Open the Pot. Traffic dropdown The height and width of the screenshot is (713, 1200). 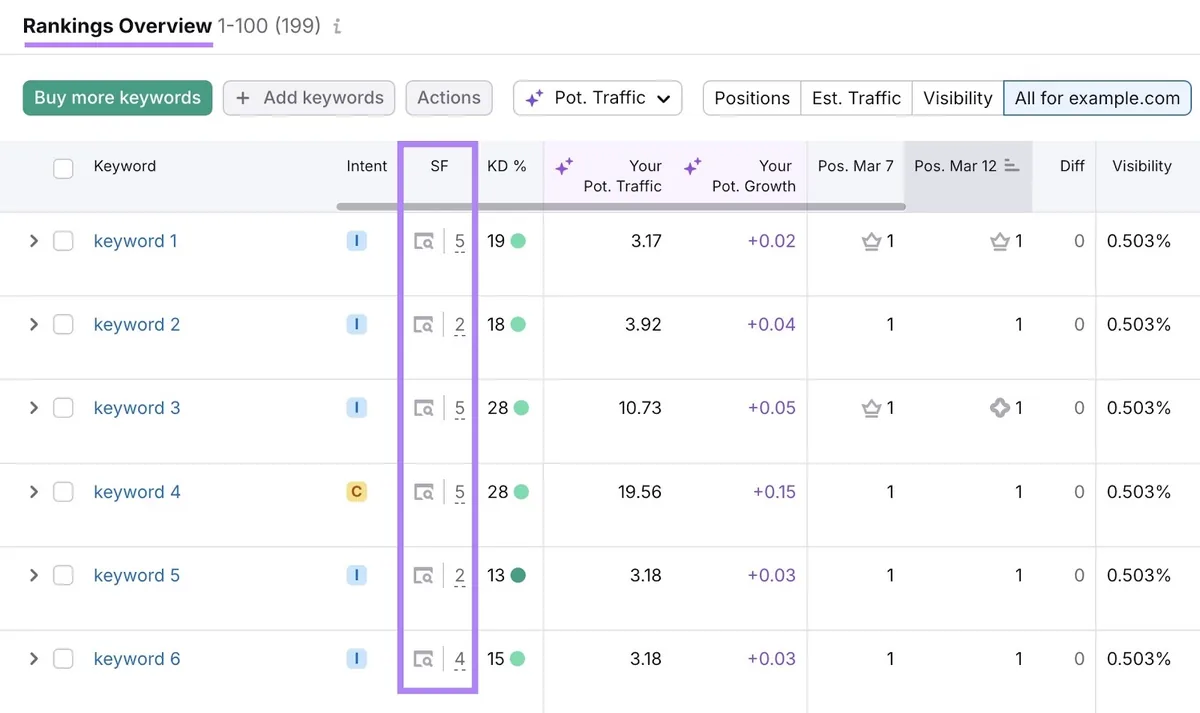(598, 98)
